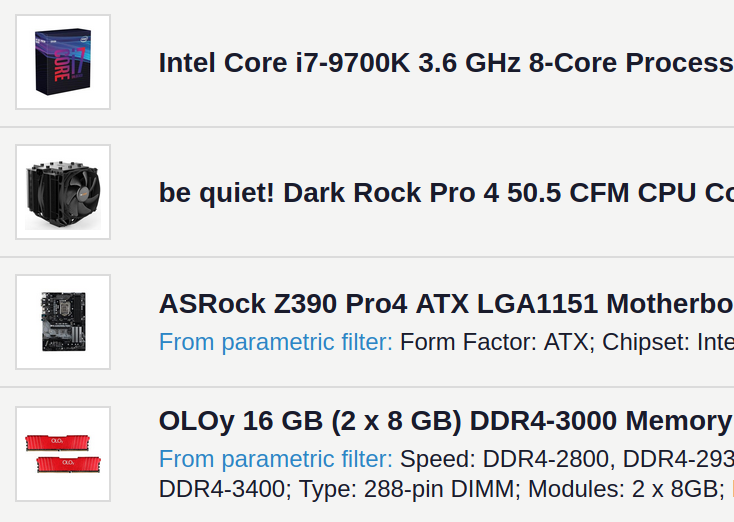
Task: Click "From parametric filter" under OLOy memory
Action: coord(276,459)
